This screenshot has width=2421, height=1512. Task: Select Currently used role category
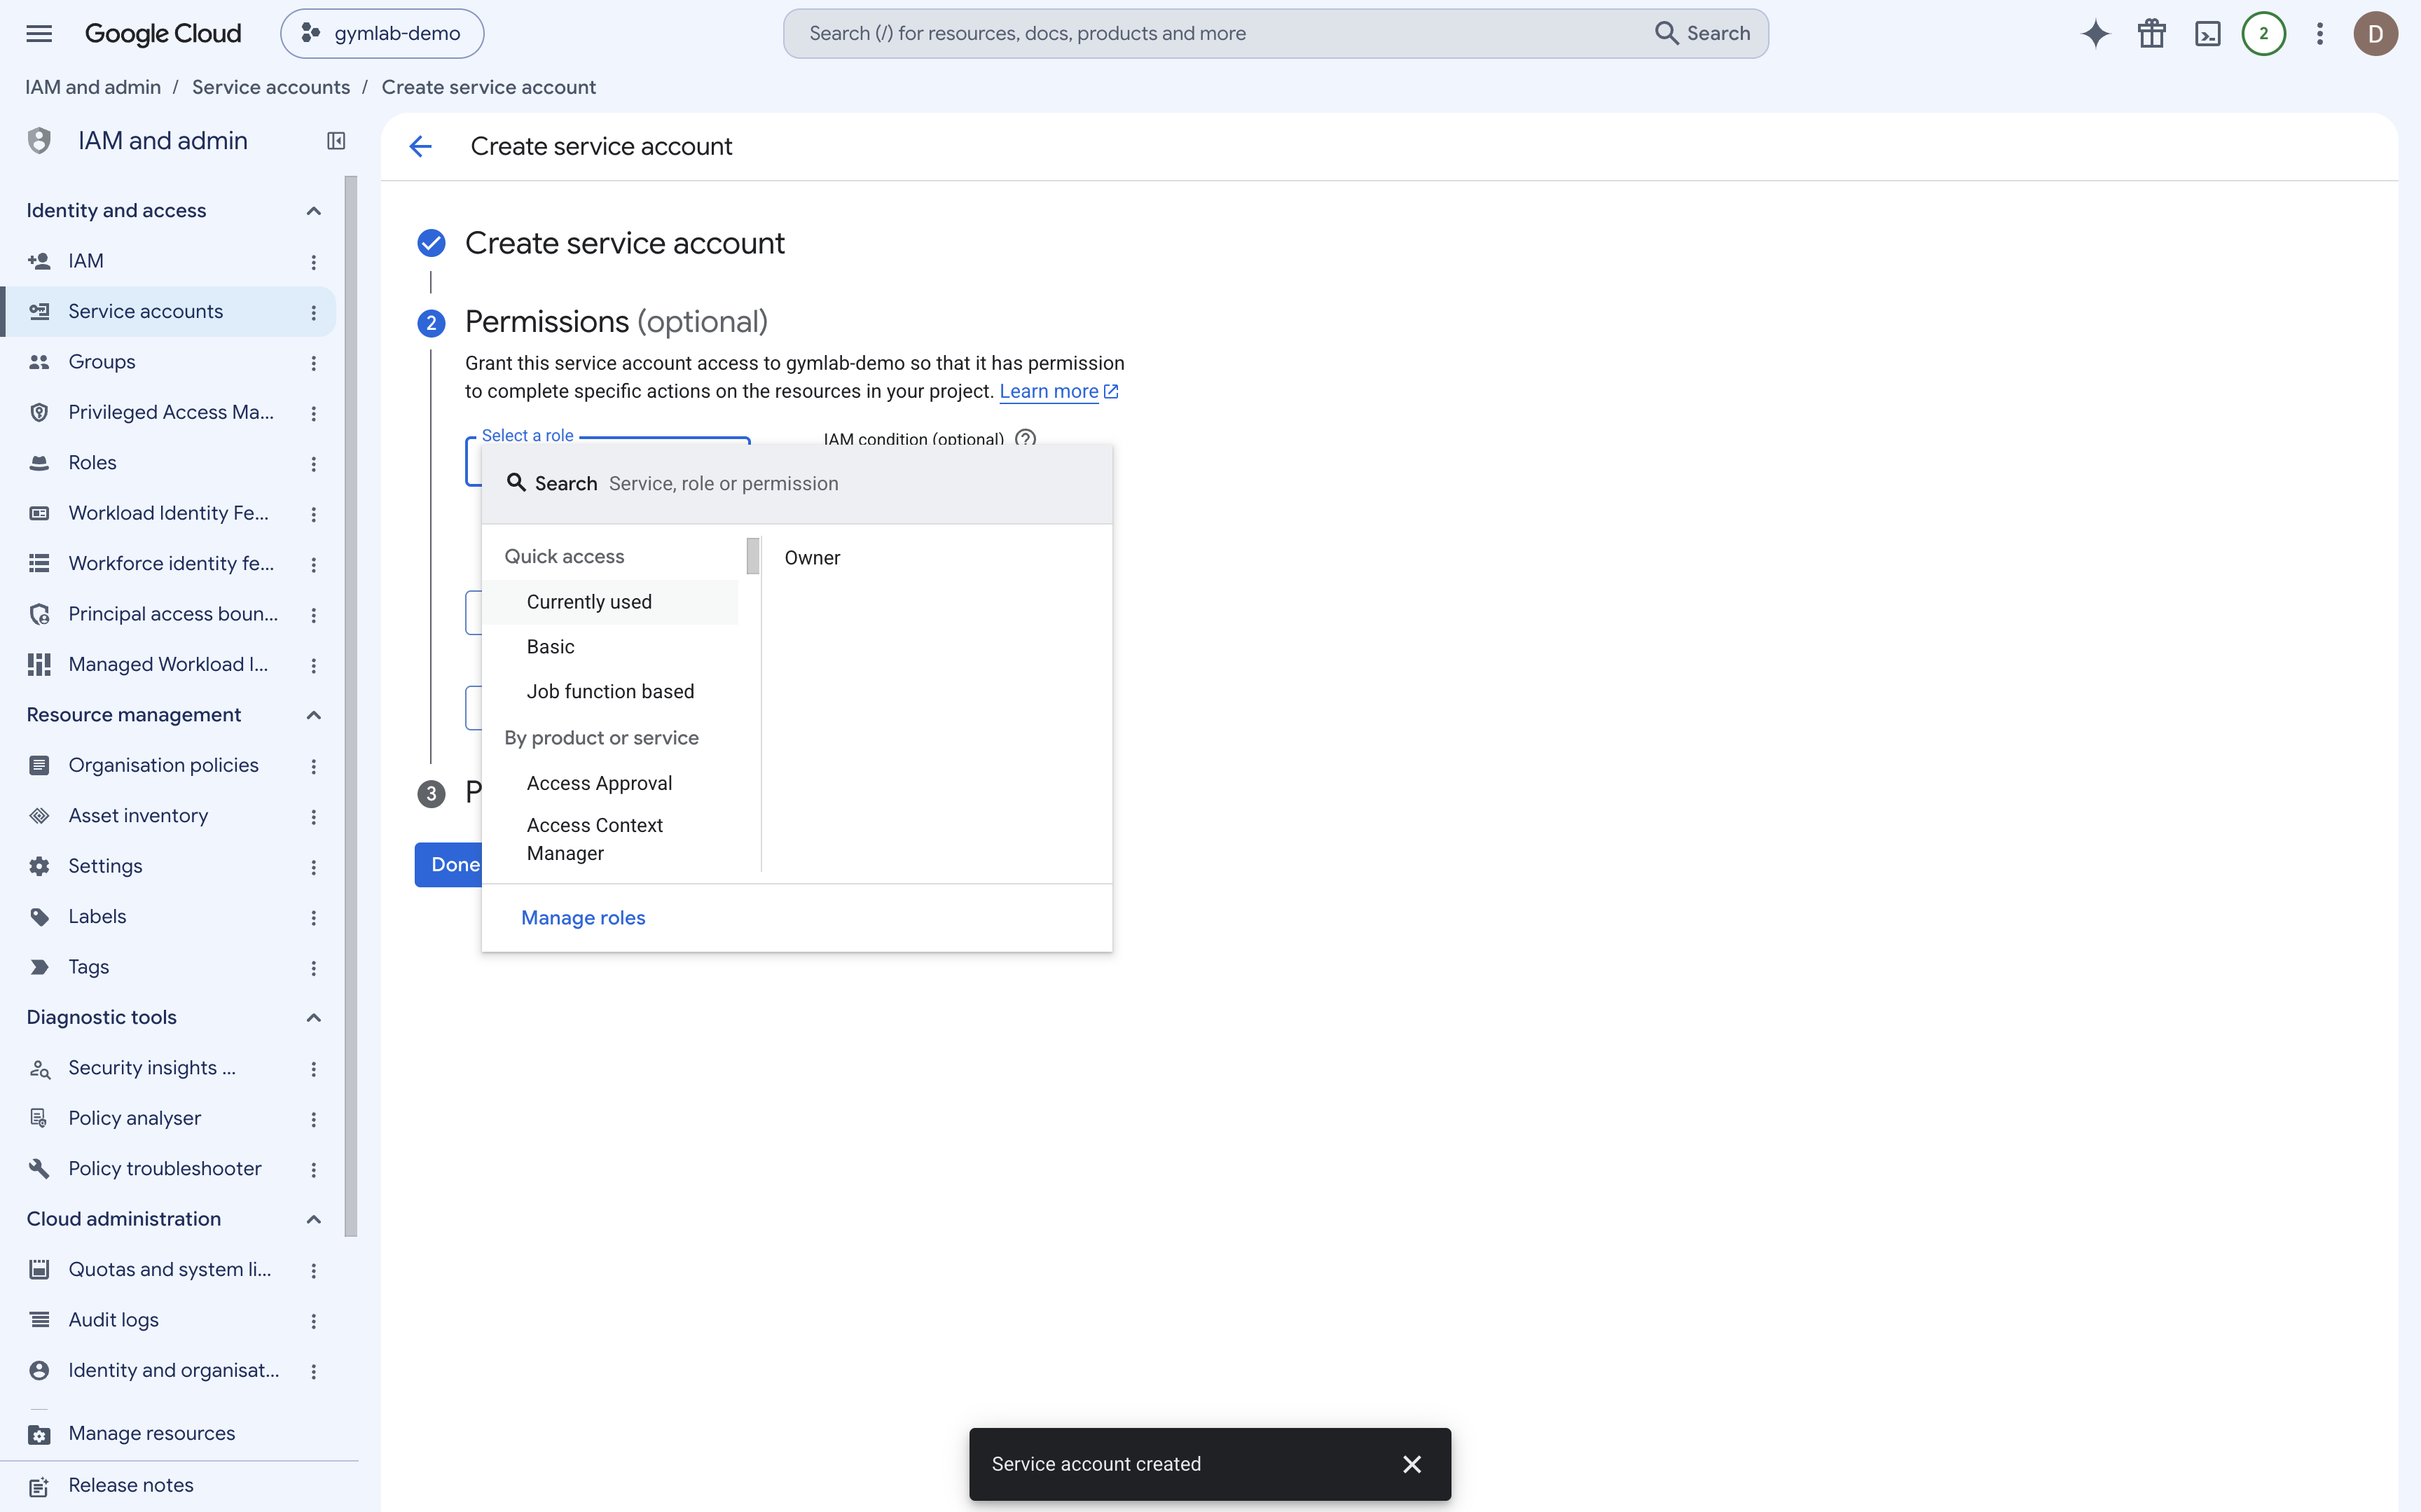coord(610,602)
